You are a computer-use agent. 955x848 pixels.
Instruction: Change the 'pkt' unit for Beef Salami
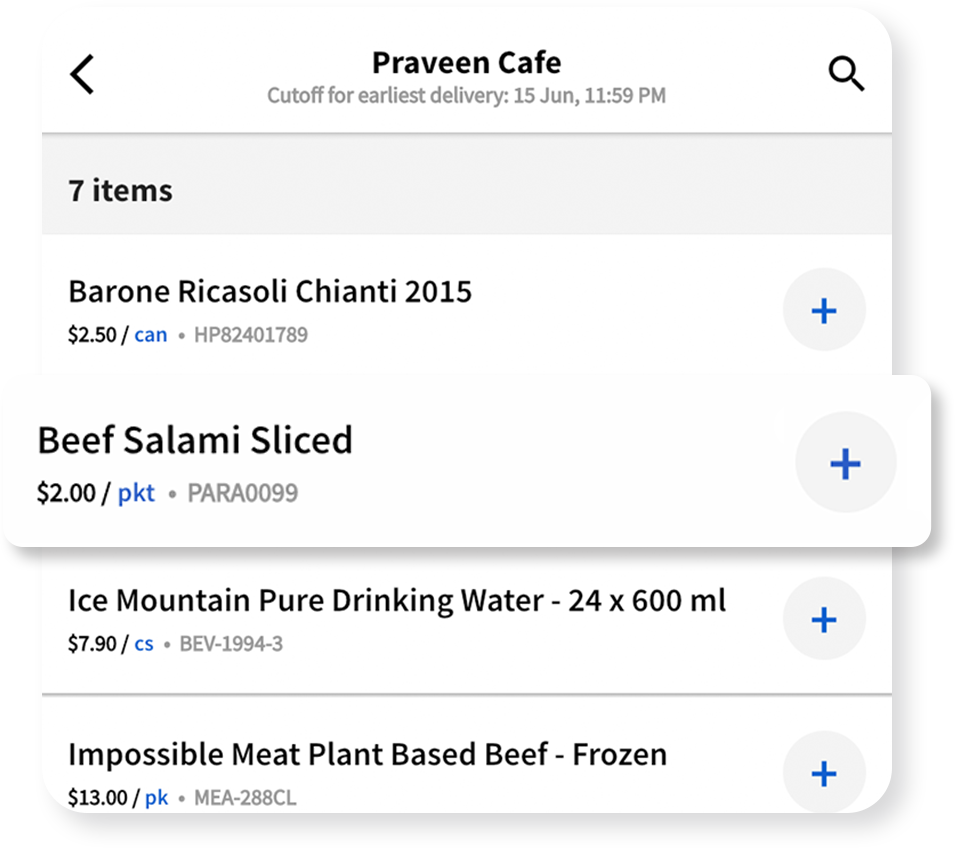(136, 492)
